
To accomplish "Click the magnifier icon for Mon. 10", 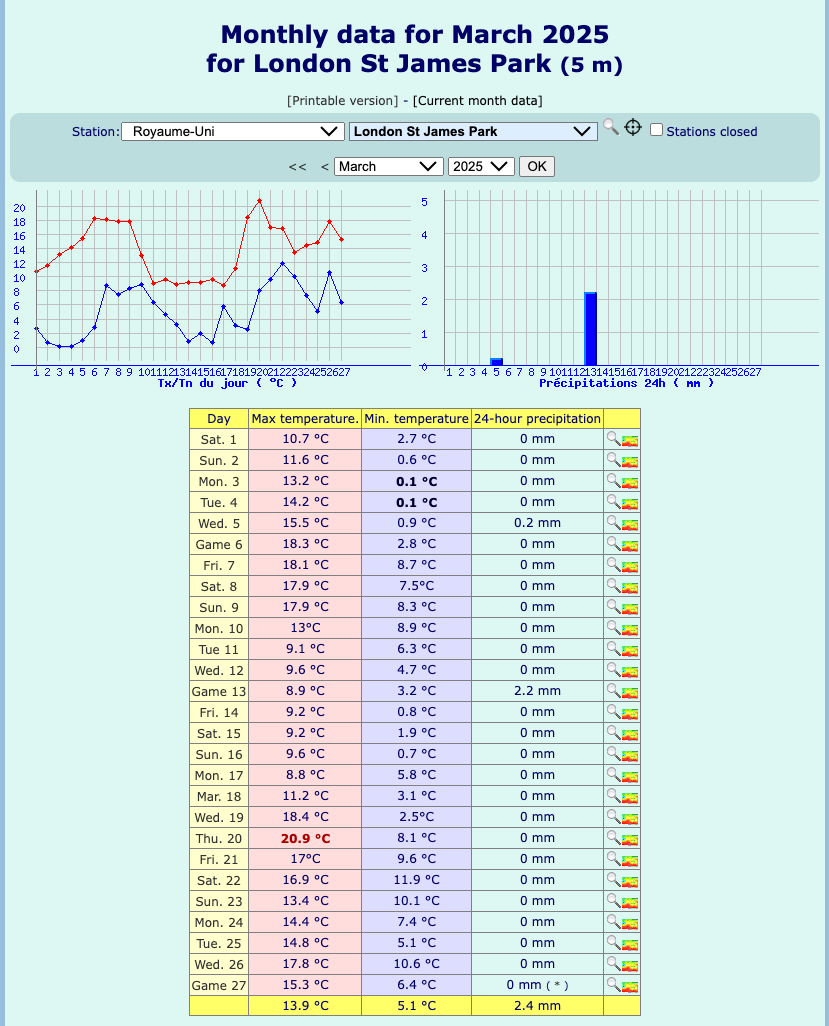I will point(613,628).
